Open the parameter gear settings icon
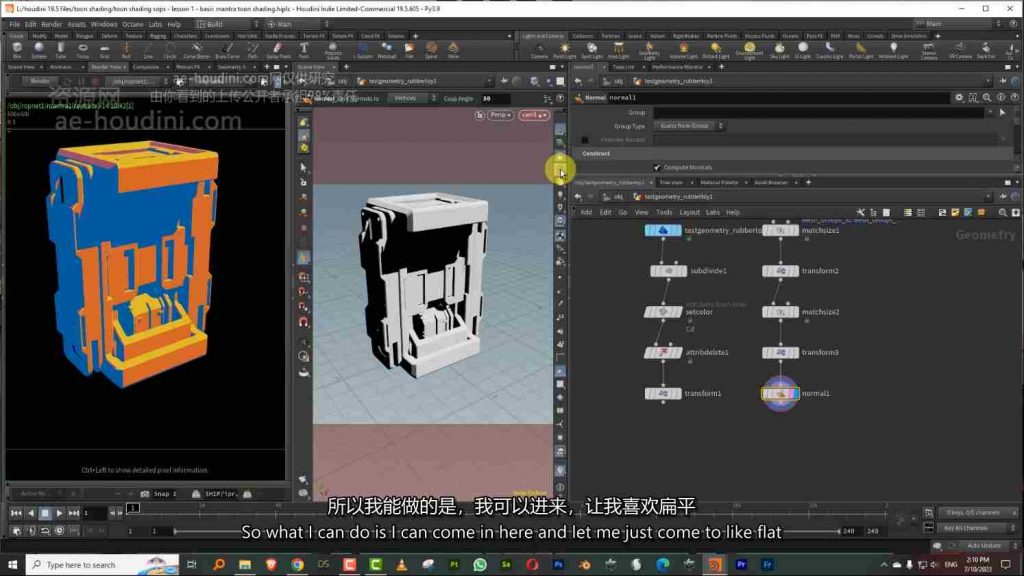The image size is (1024, 576). [x=959, y=98]
